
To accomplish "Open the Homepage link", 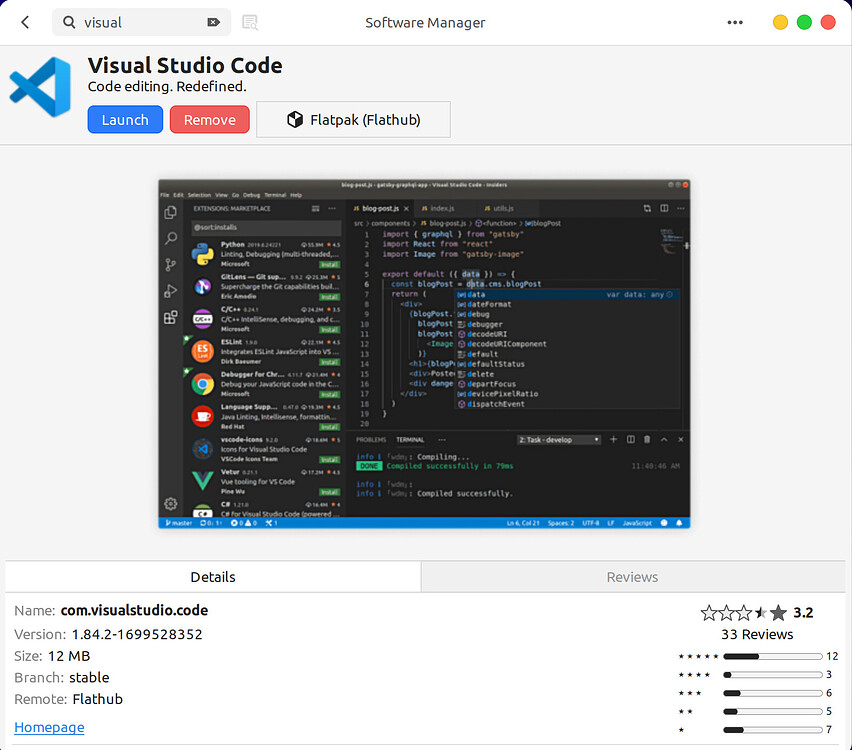I will 49,727.
